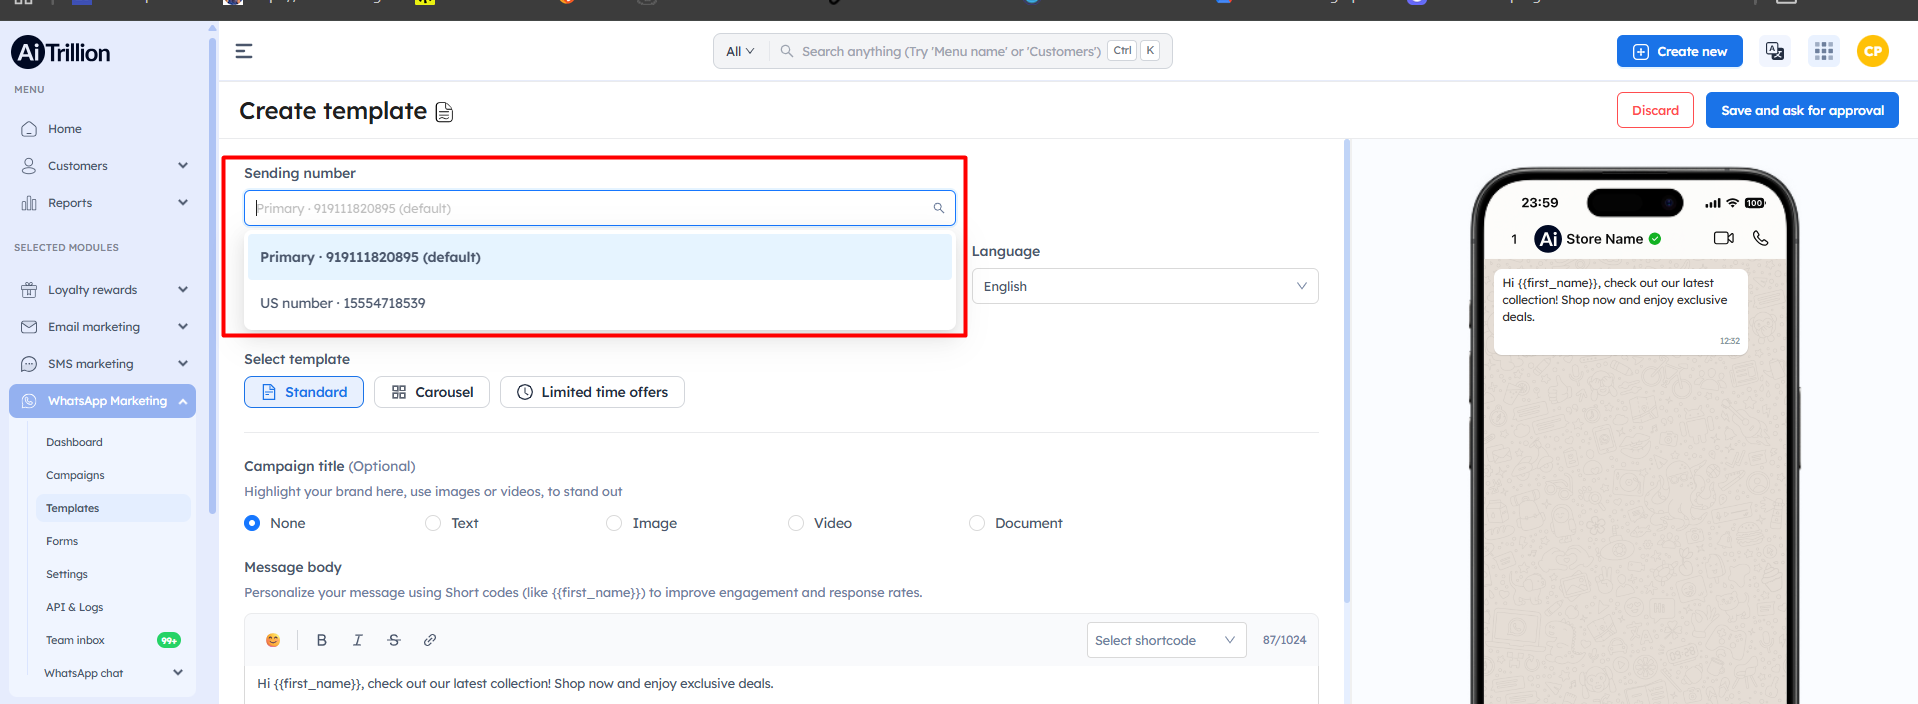Select the Image campaign title option

[x=614, y=523]
